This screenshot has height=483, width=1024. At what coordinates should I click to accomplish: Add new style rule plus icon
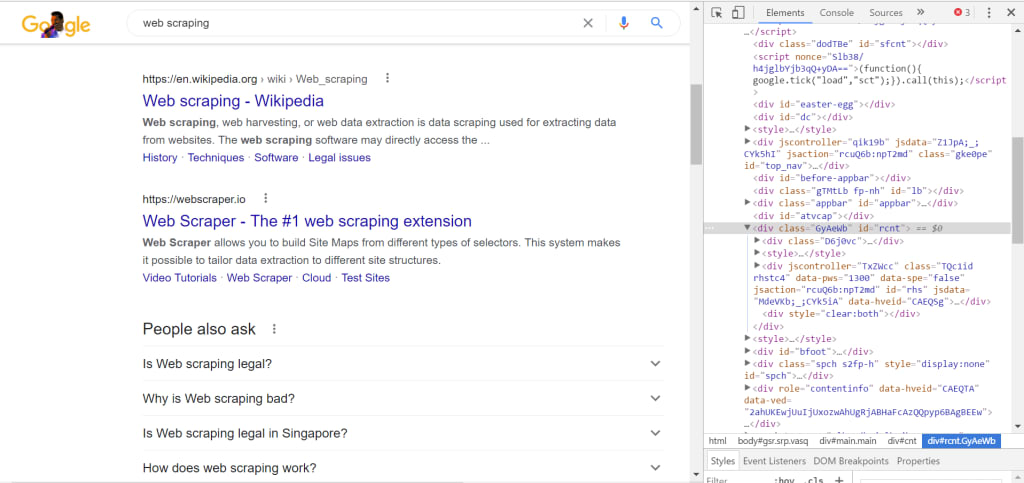click(839, 480)
